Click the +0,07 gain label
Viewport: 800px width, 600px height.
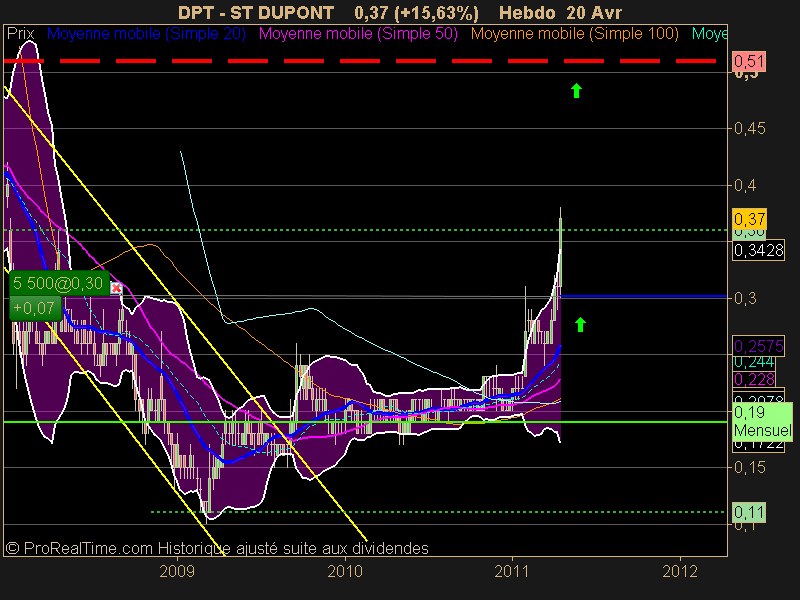[35, 308]
